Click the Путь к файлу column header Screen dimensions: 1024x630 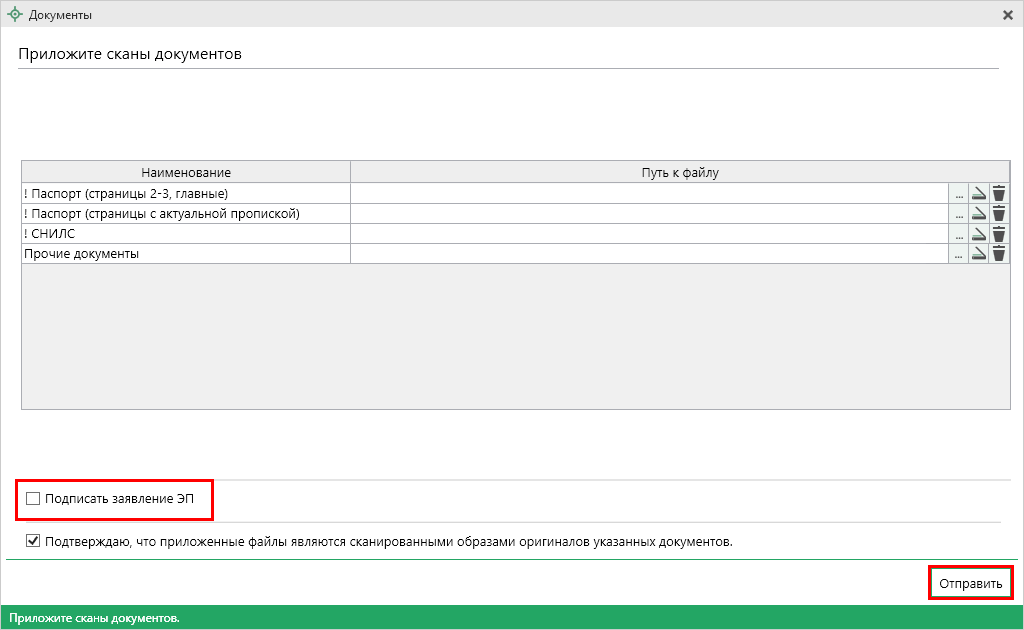tap(680, 173)
